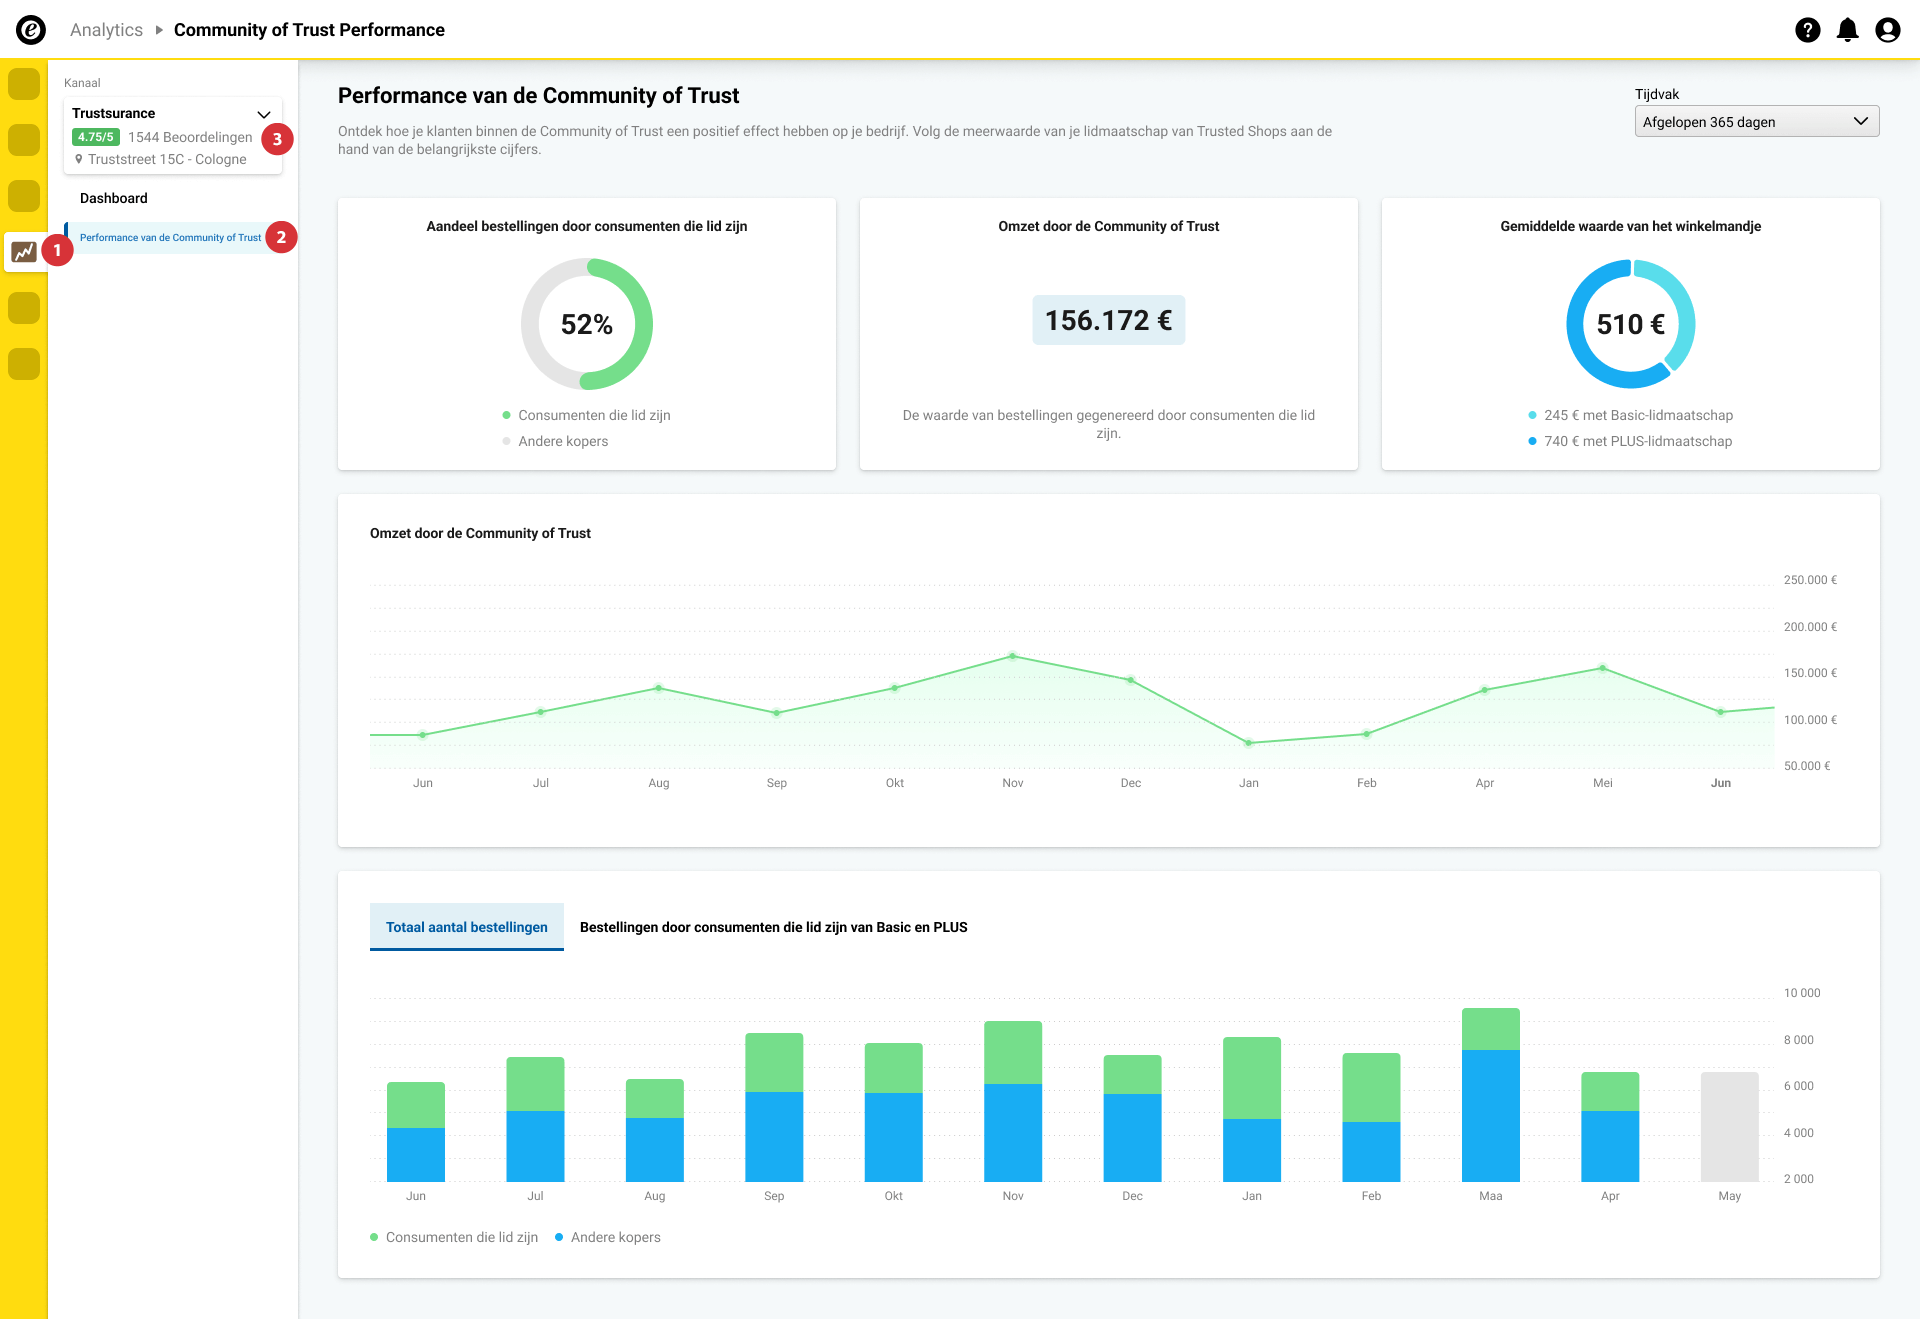
Task: Click the topmost yellow sidebar square icon
Action: [24, 84]
